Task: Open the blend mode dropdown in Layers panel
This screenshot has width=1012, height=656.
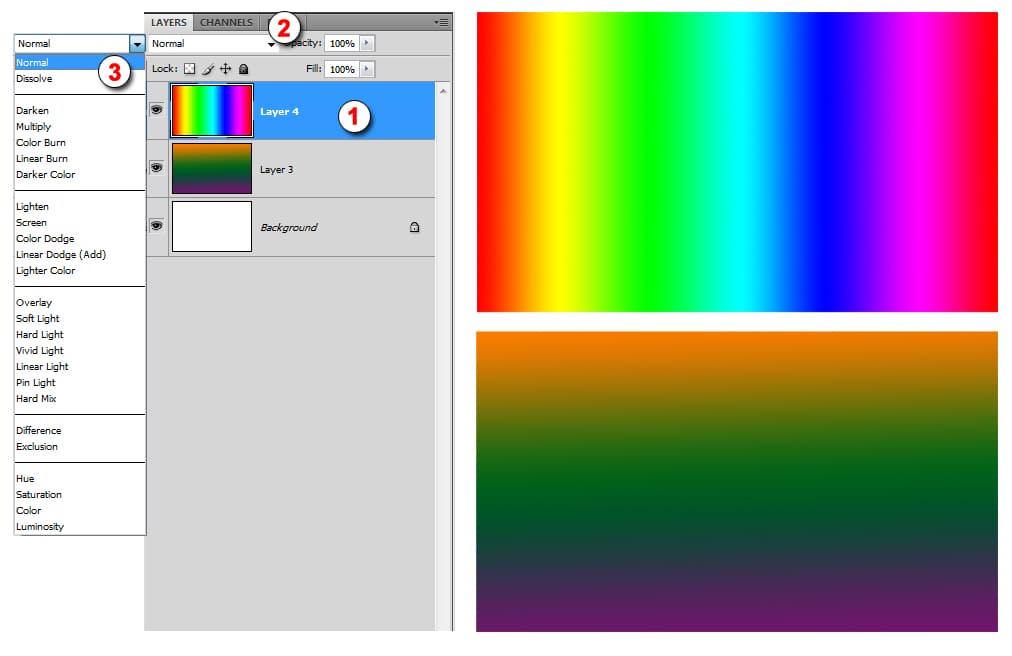Action: [212, 43]
